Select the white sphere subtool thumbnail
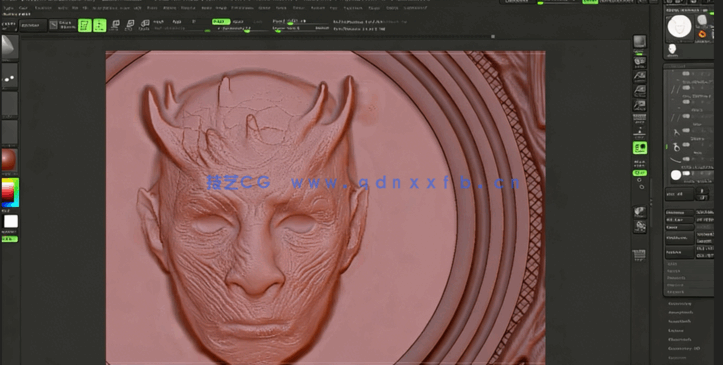Image resolution: width=723 pixels, height=365 pixels. 676,175
